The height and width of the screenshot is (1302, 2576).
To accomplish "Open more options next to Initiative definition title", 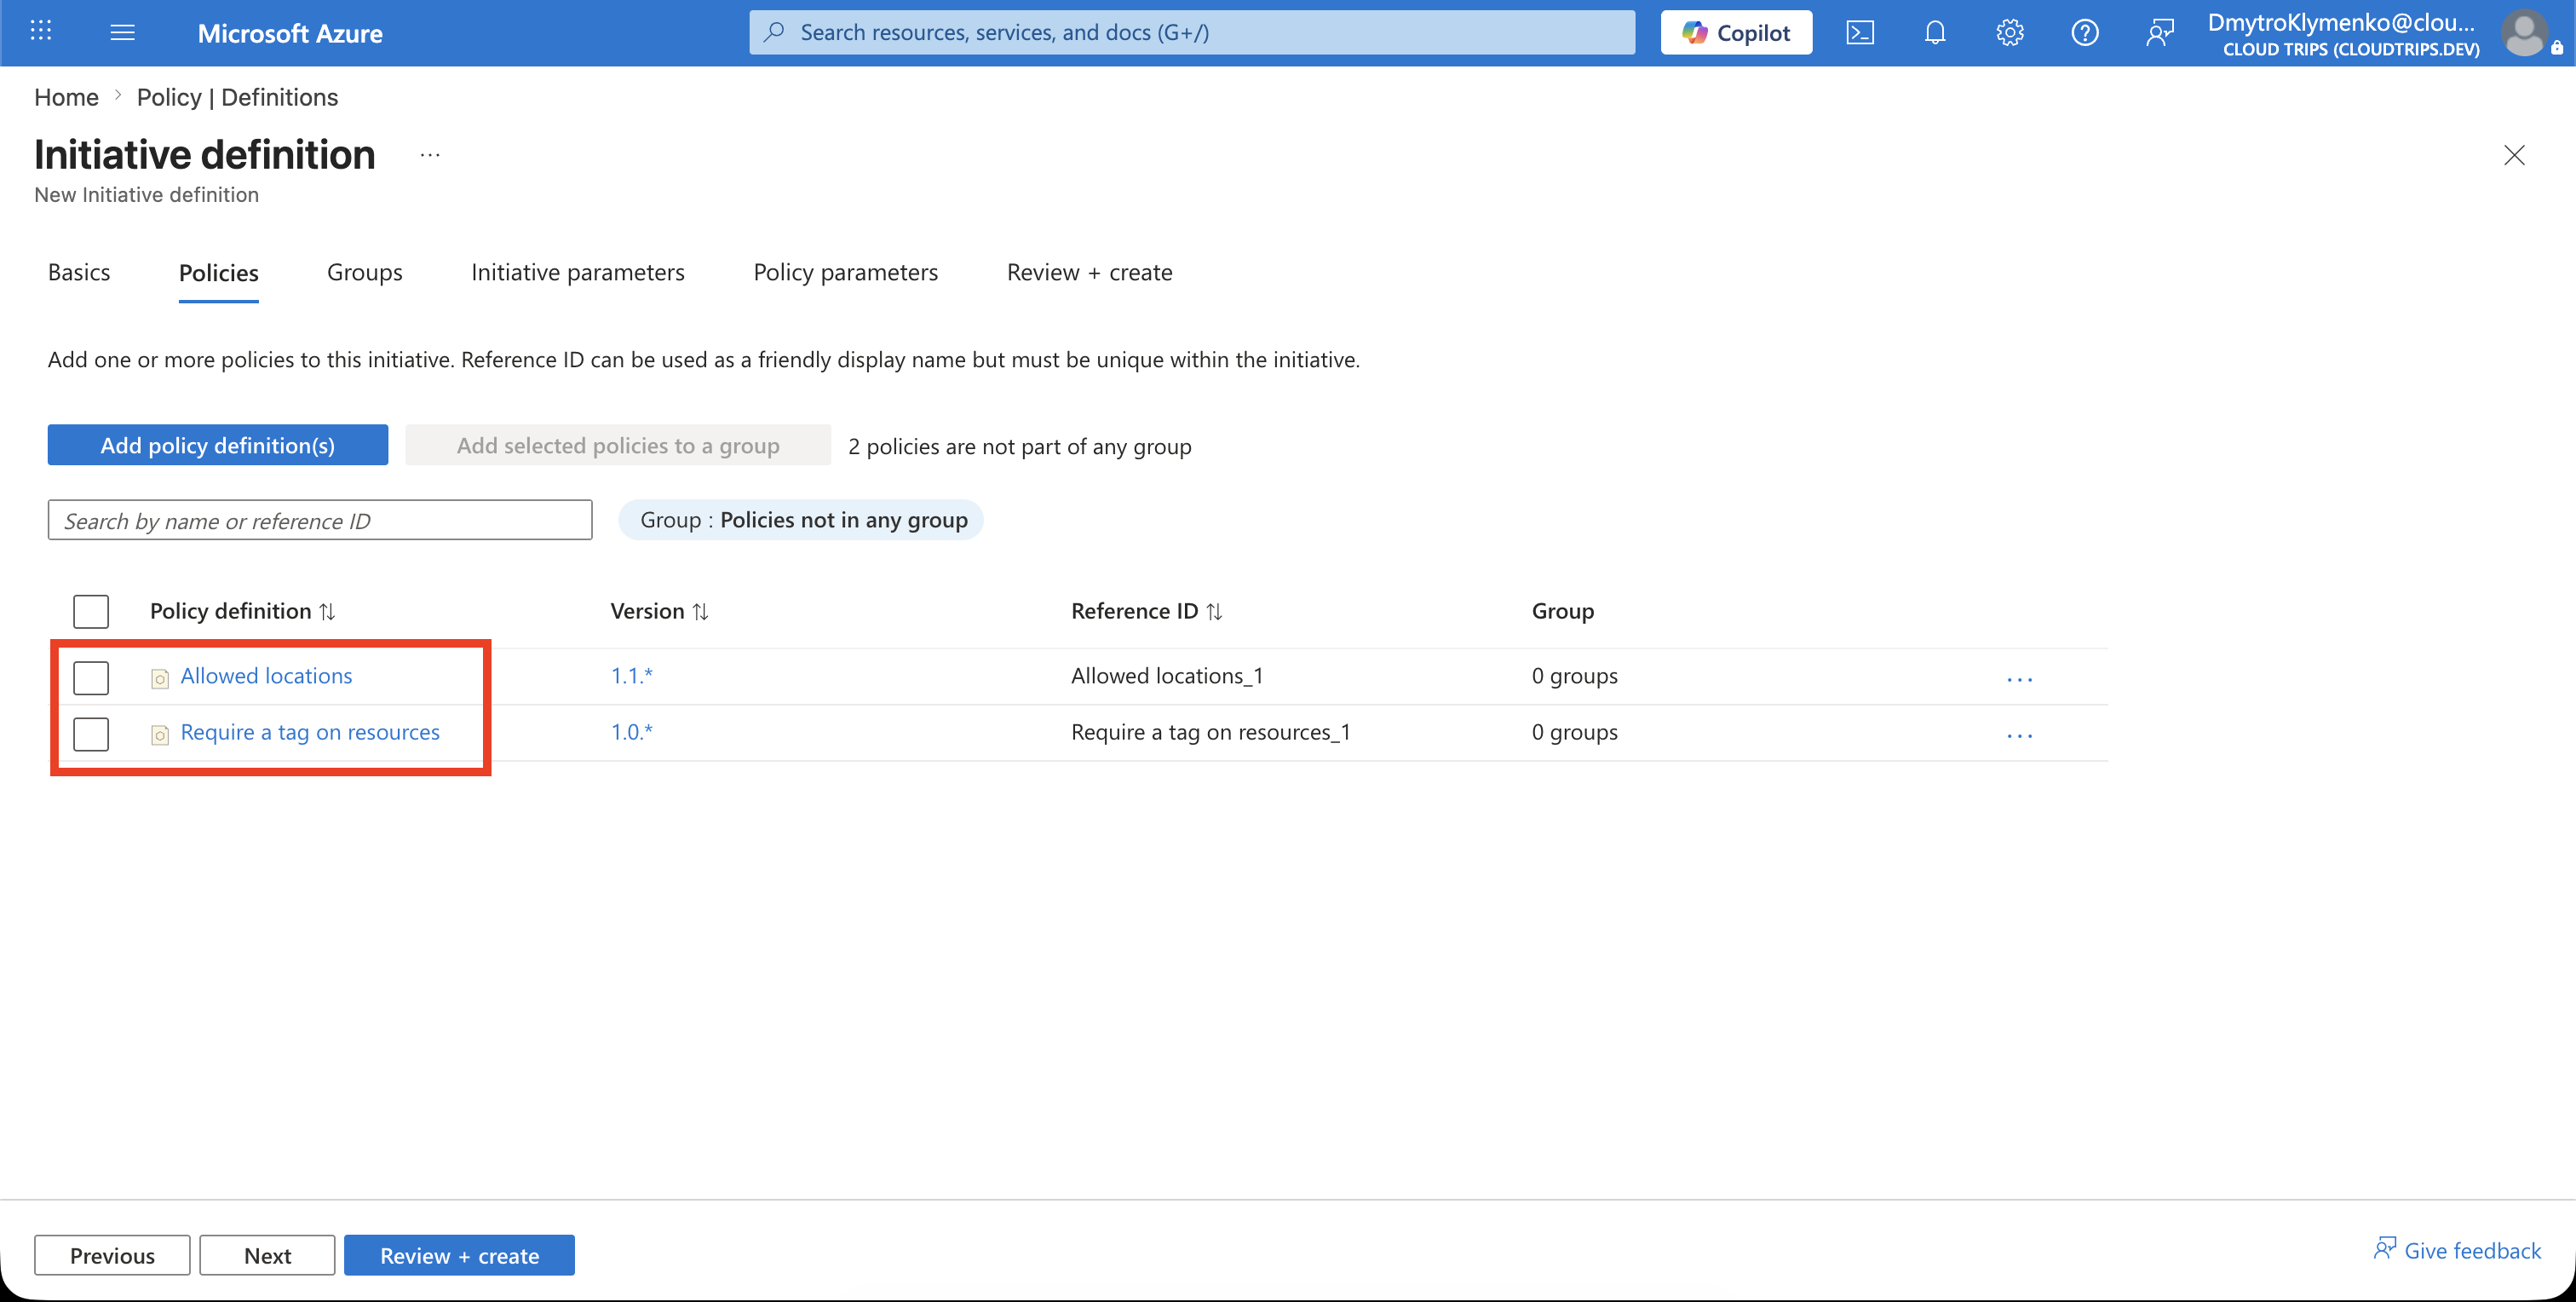I will coord(430,155).
